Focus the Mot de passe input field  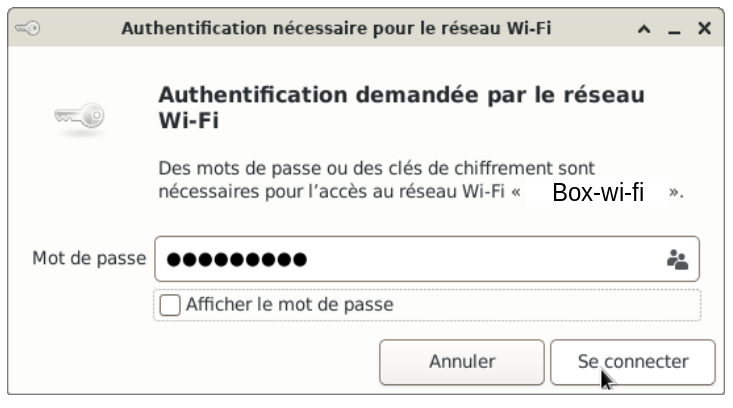coord(427,259)
